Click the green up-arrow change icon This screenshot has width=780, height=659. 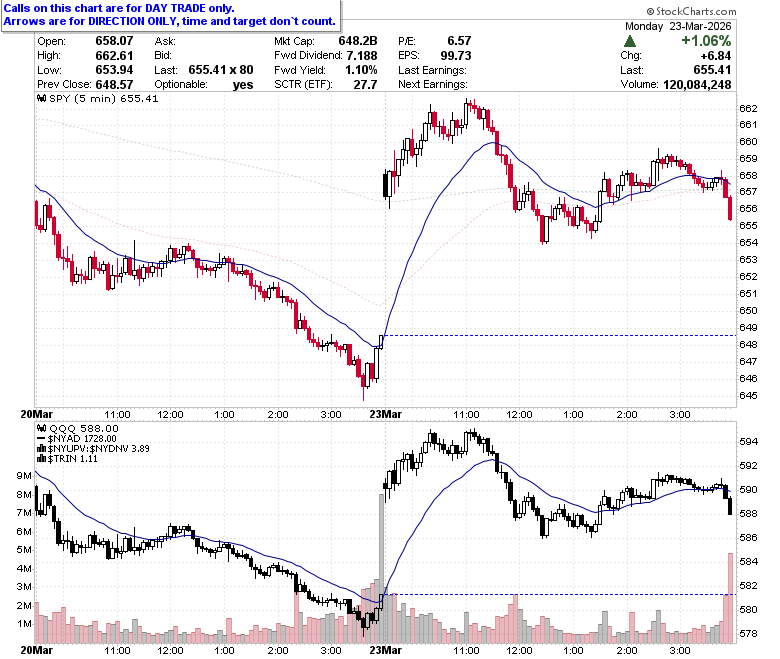tap(630, 41)
